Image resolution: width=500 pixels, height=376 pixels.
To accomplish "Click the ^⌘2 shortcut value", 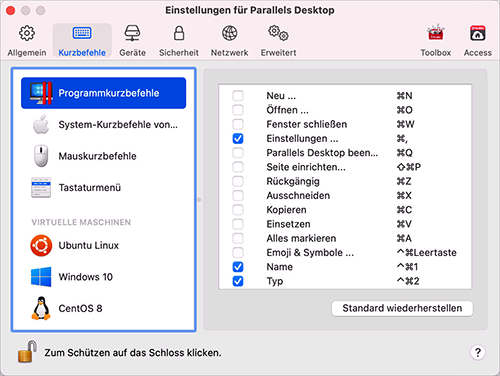I will click(x=408, y=281).
